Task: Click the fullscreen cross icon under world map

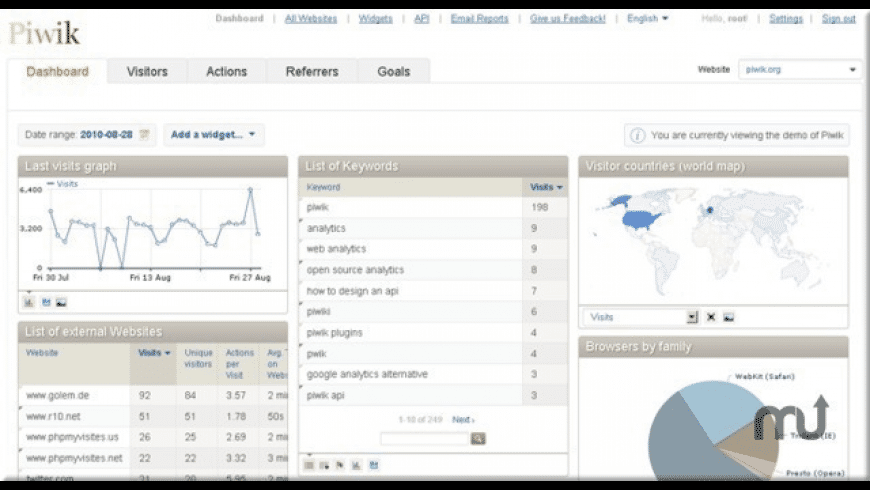Action: point(711,317)
